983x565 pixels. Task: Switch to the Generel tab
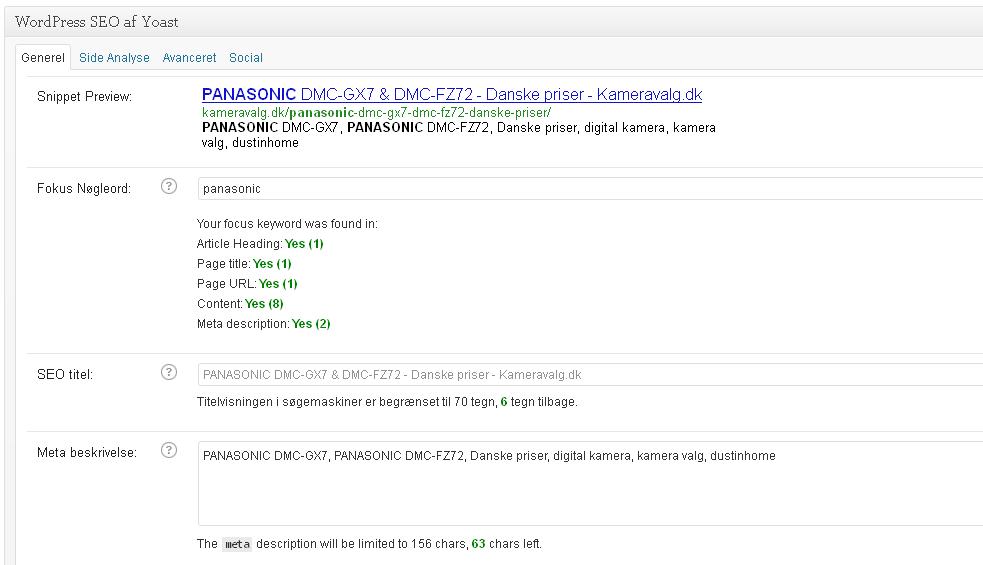pyautogui.click(x=43, y=58)
